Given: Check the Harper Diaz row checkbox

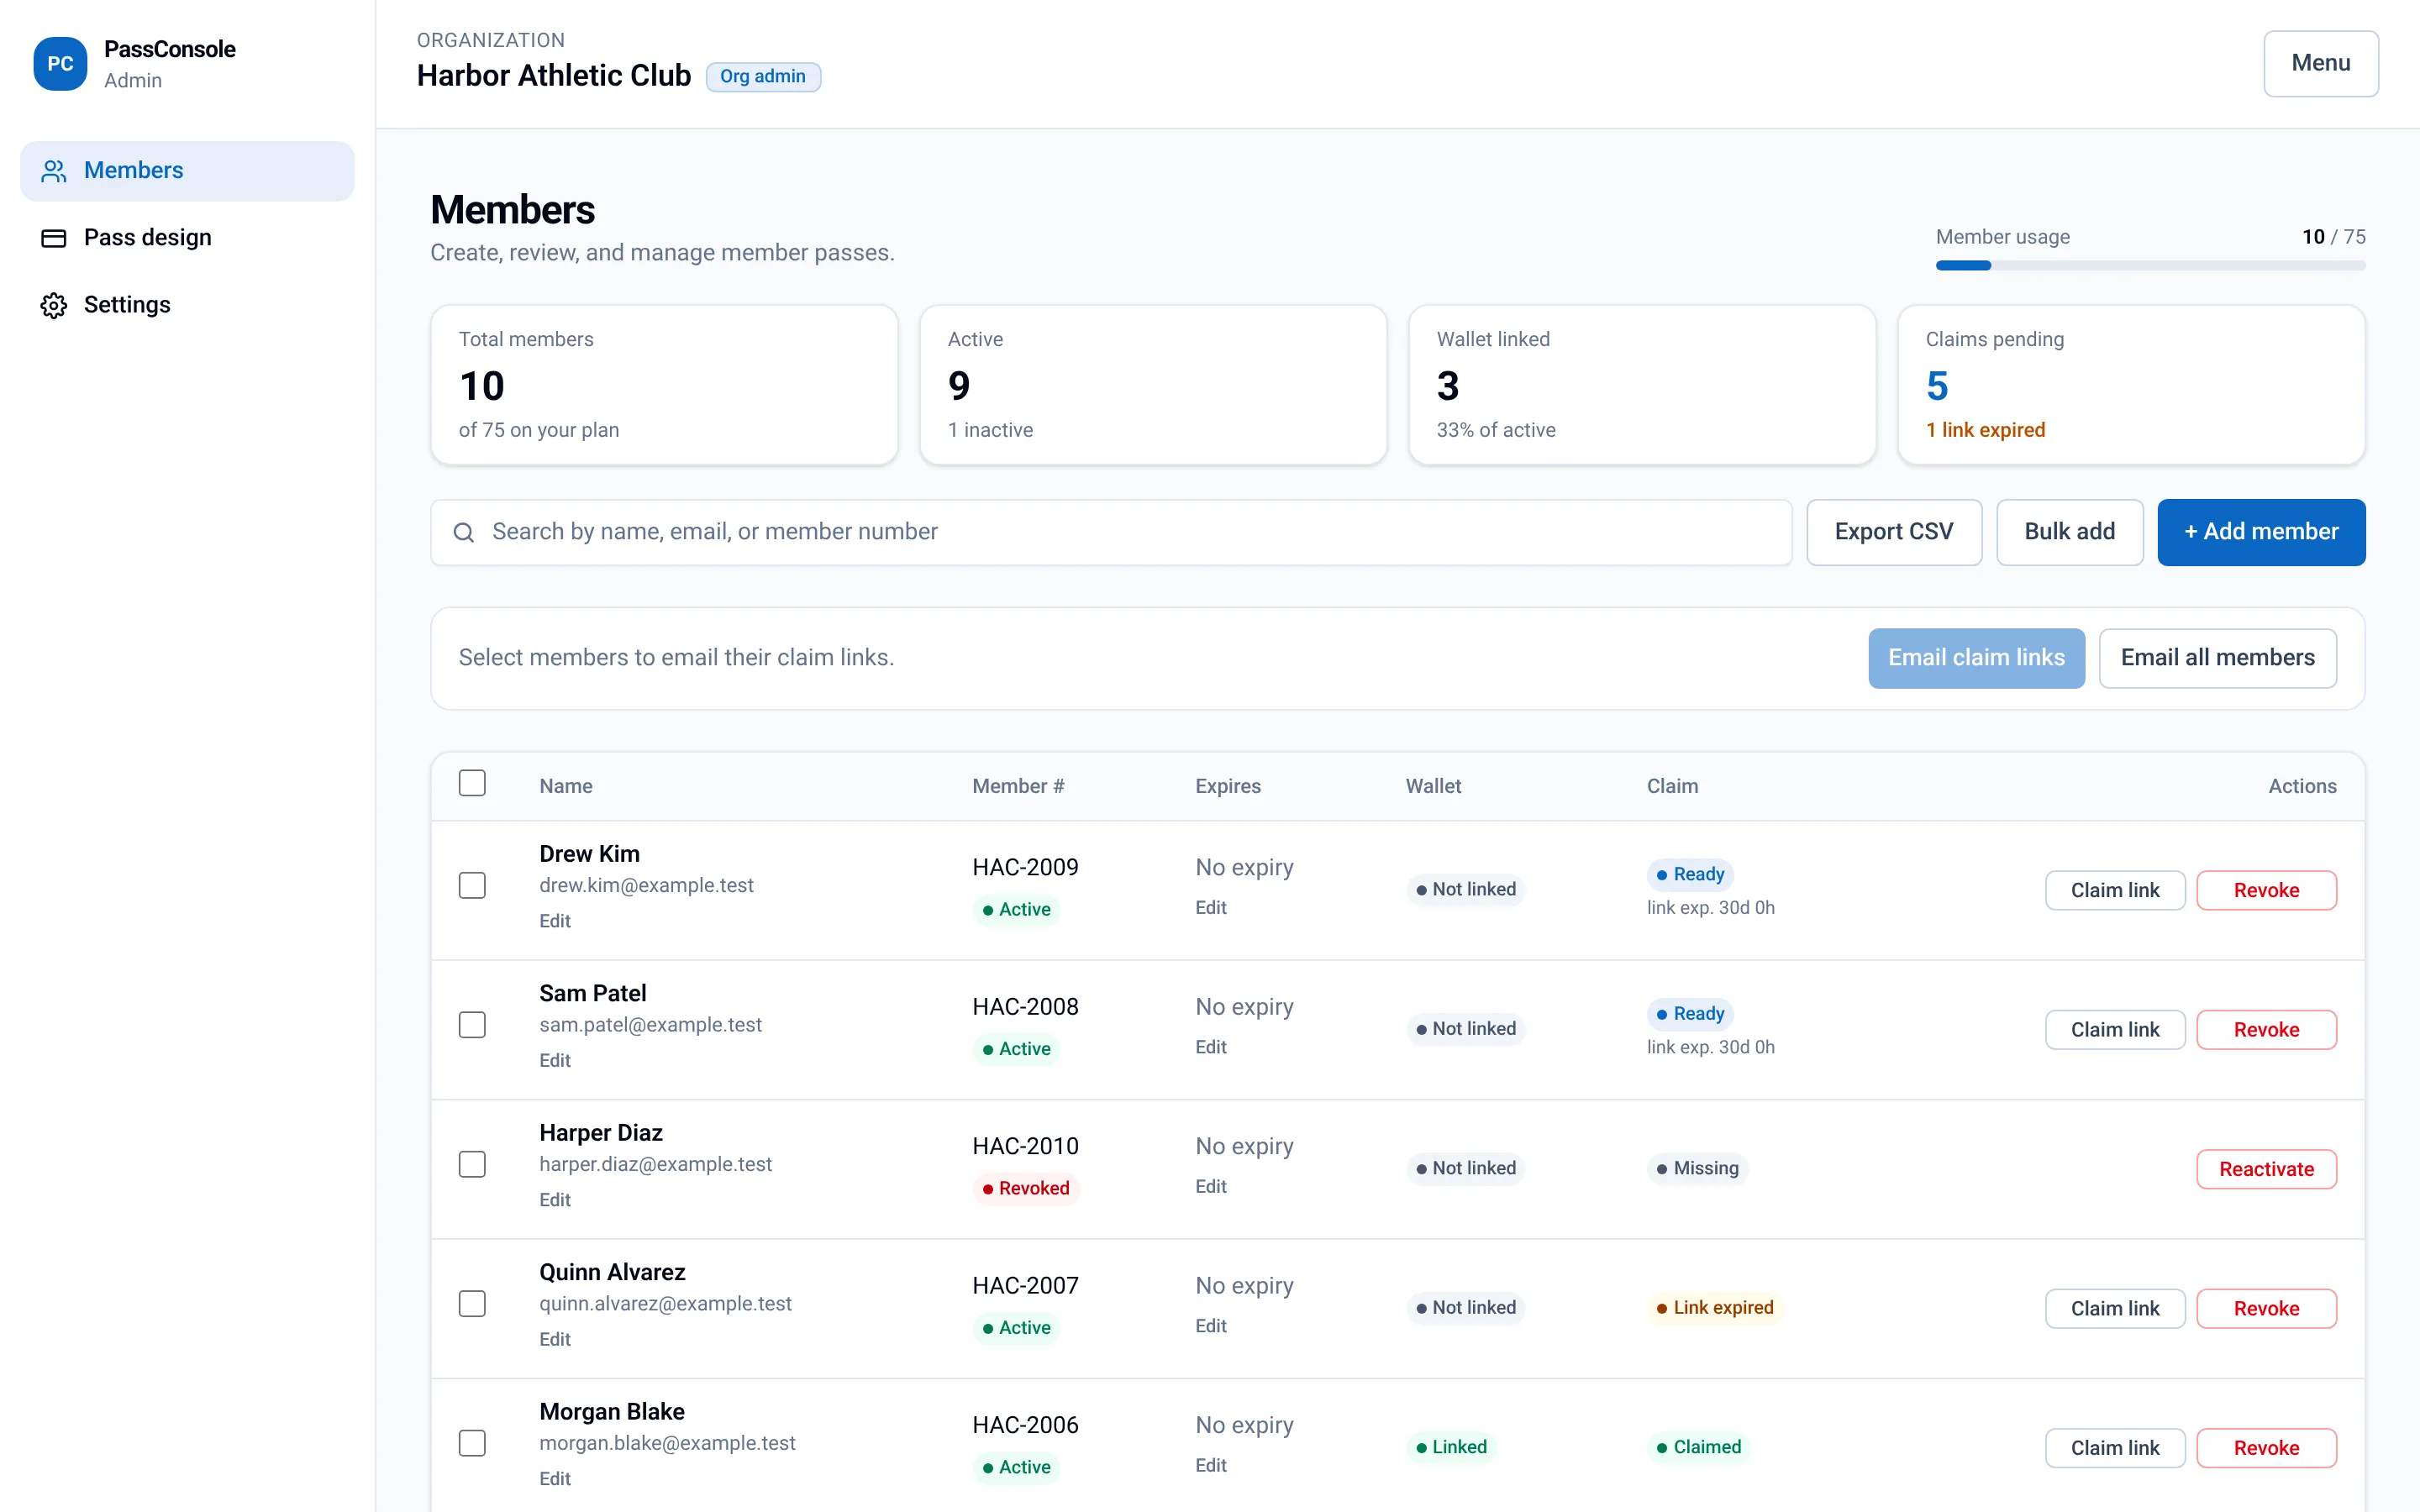Looking at the screenshot, I should (472, 1164).
